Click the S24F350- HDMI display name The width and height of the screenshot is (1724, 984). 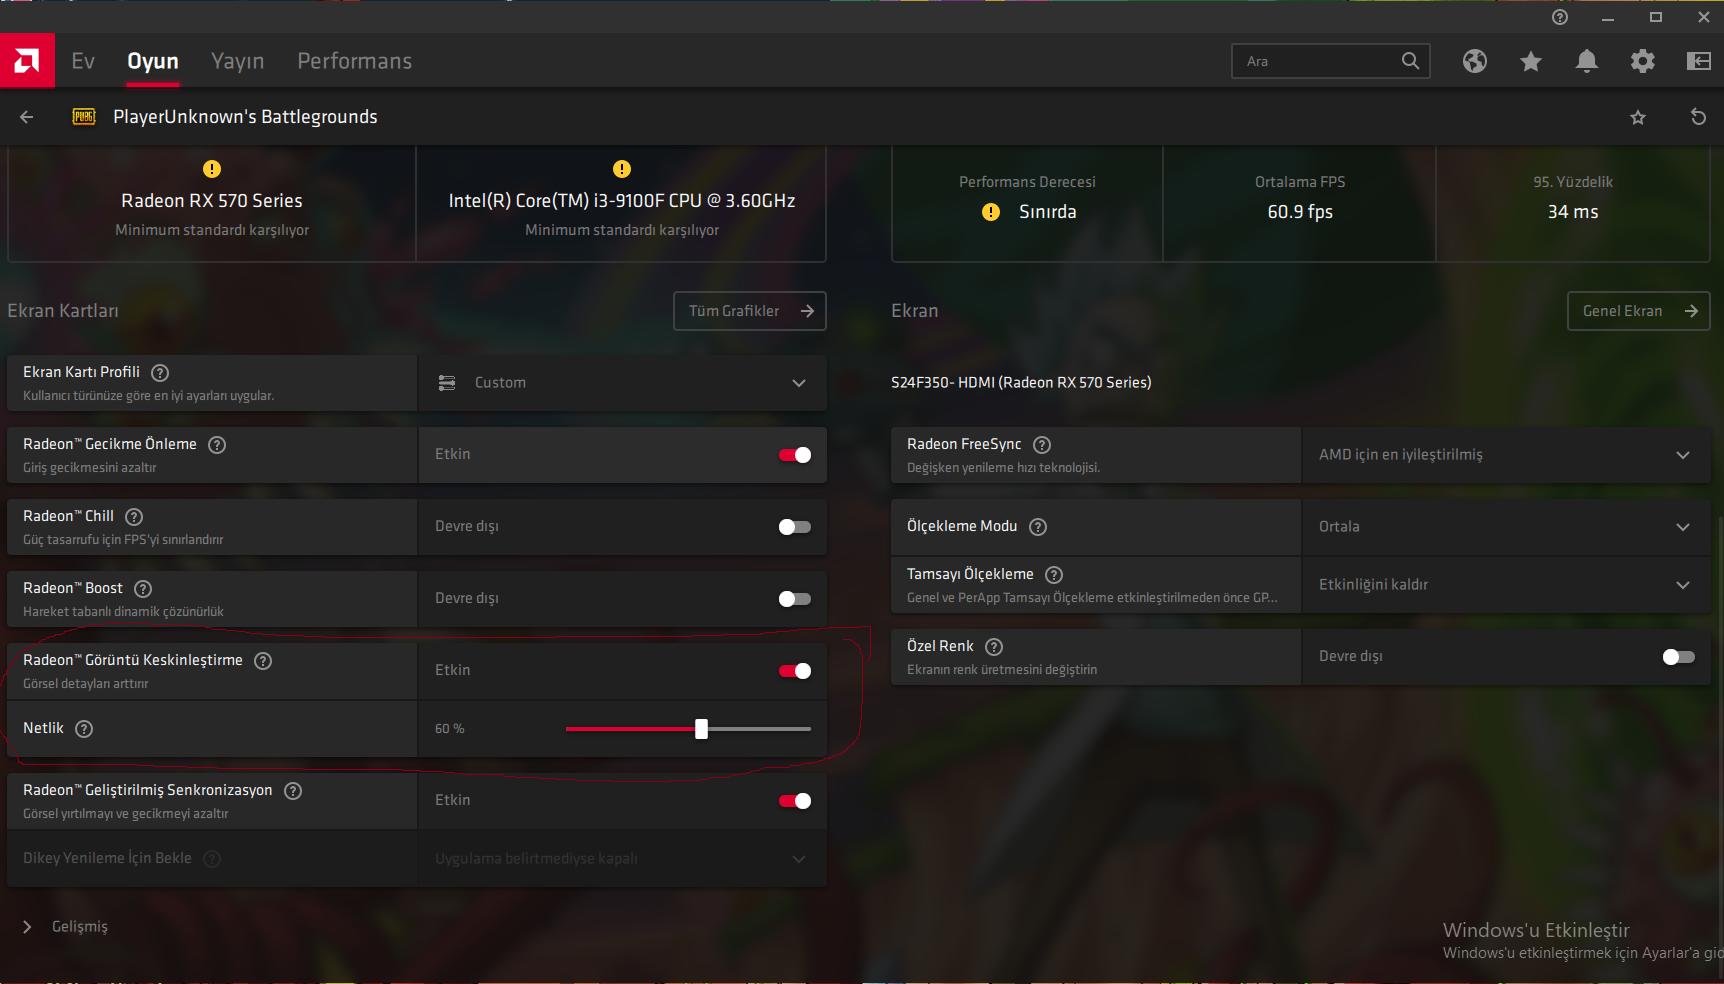point(1021,383)
